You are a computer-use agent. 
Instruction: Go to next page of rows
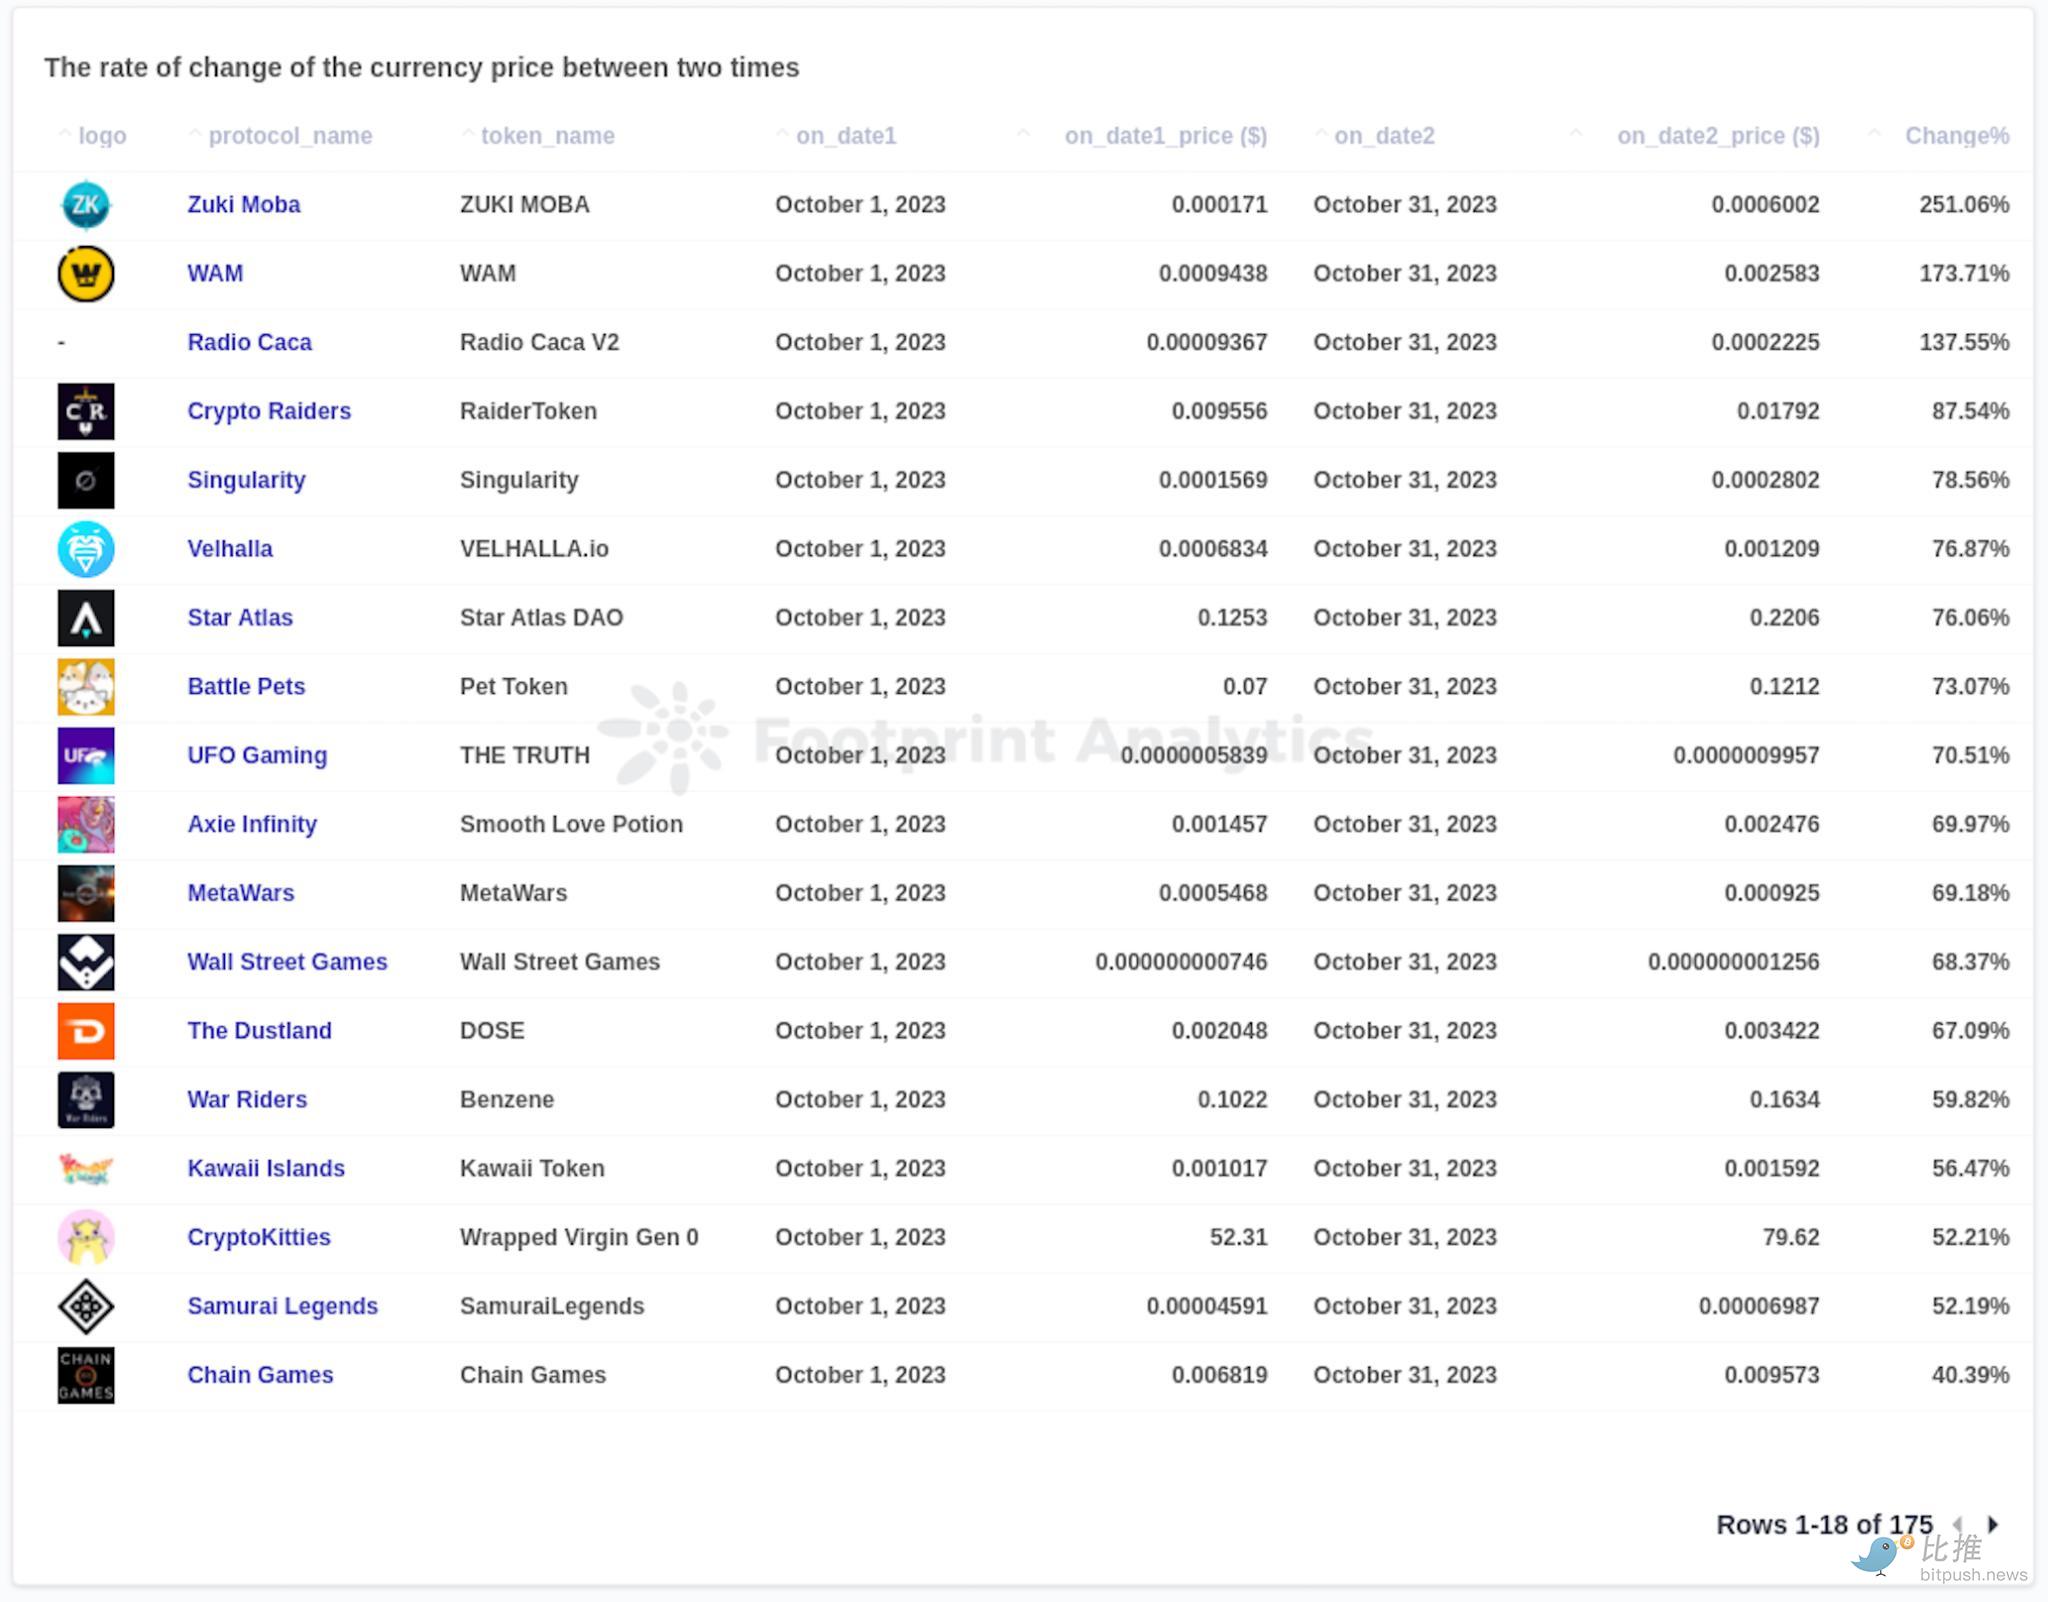(1993, 1525)
